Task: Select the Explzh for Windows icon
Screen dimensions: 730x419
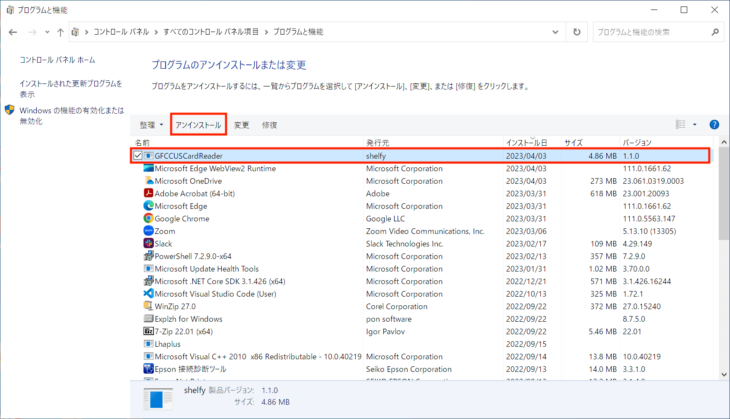Action: click(149, 319)
